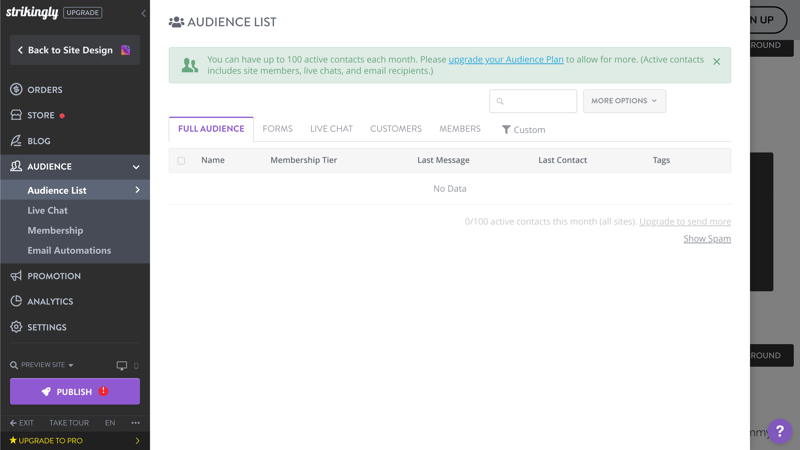Follow the upgrade your Audience Plan link
The image size is (800, 450).
click(x=506, y=59)
